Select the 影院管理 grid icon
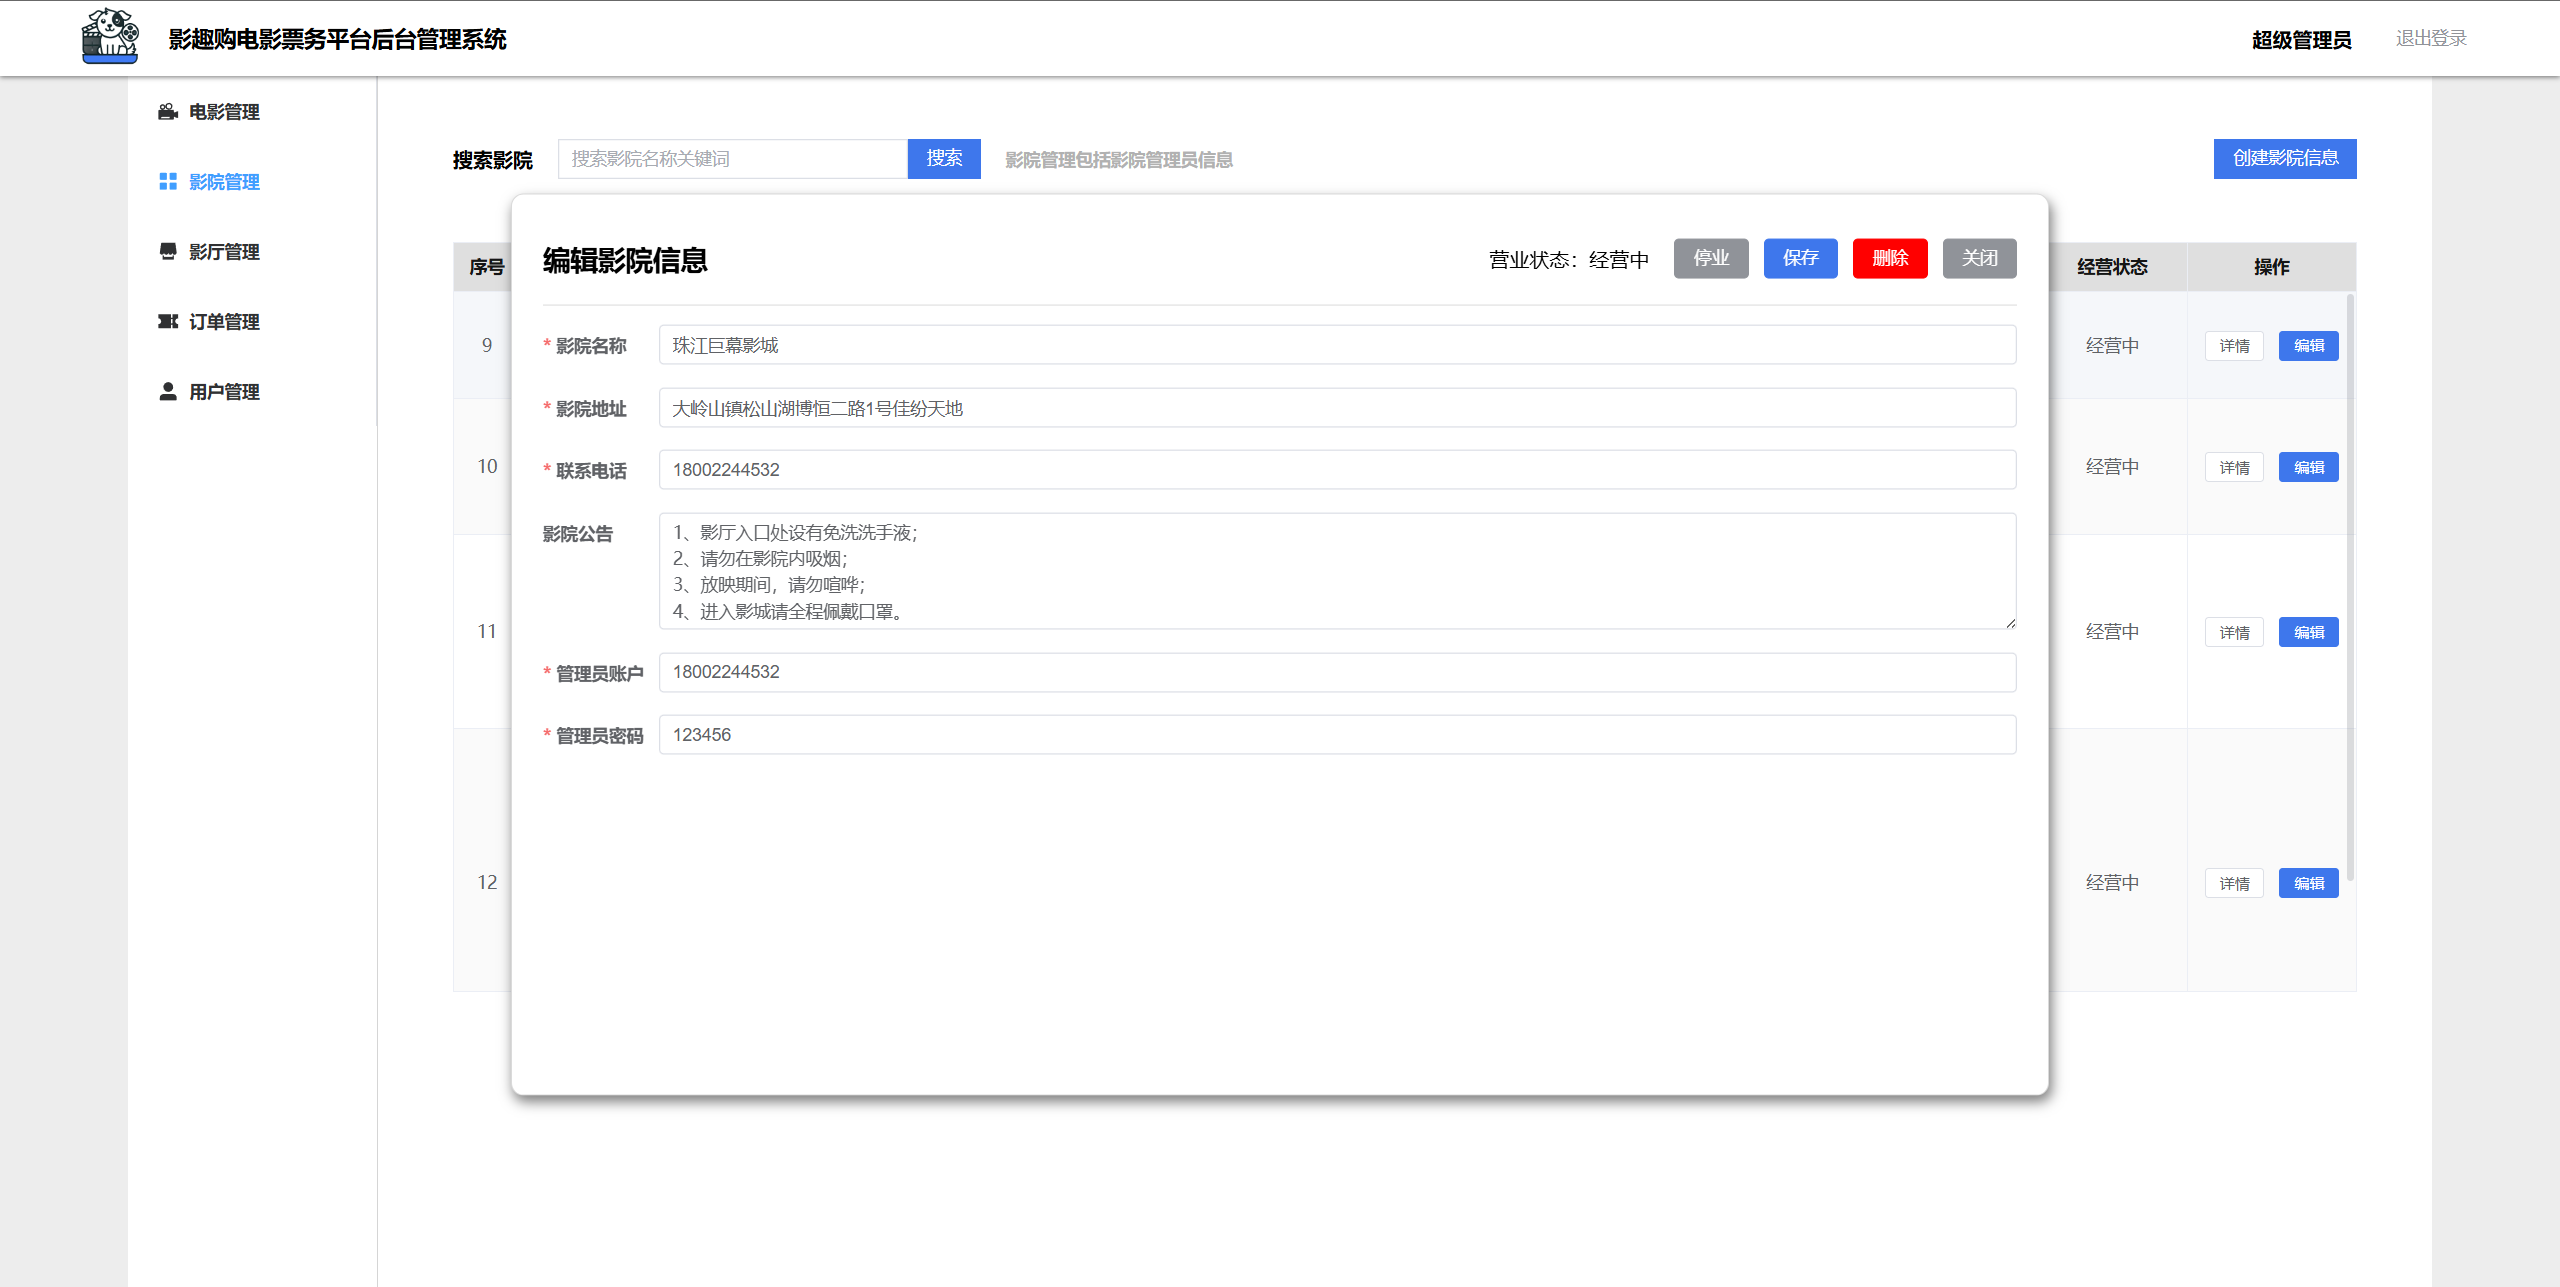 (167, 182)
